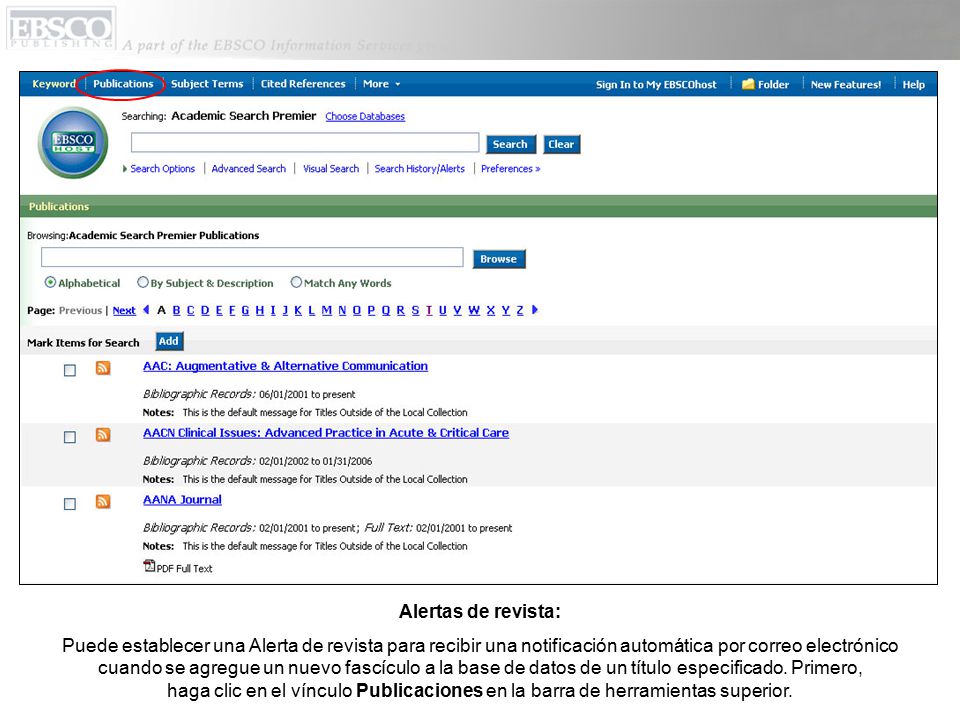Select the Match Any Words option
This screenshot has height=720, width=960.
[296, 282]
